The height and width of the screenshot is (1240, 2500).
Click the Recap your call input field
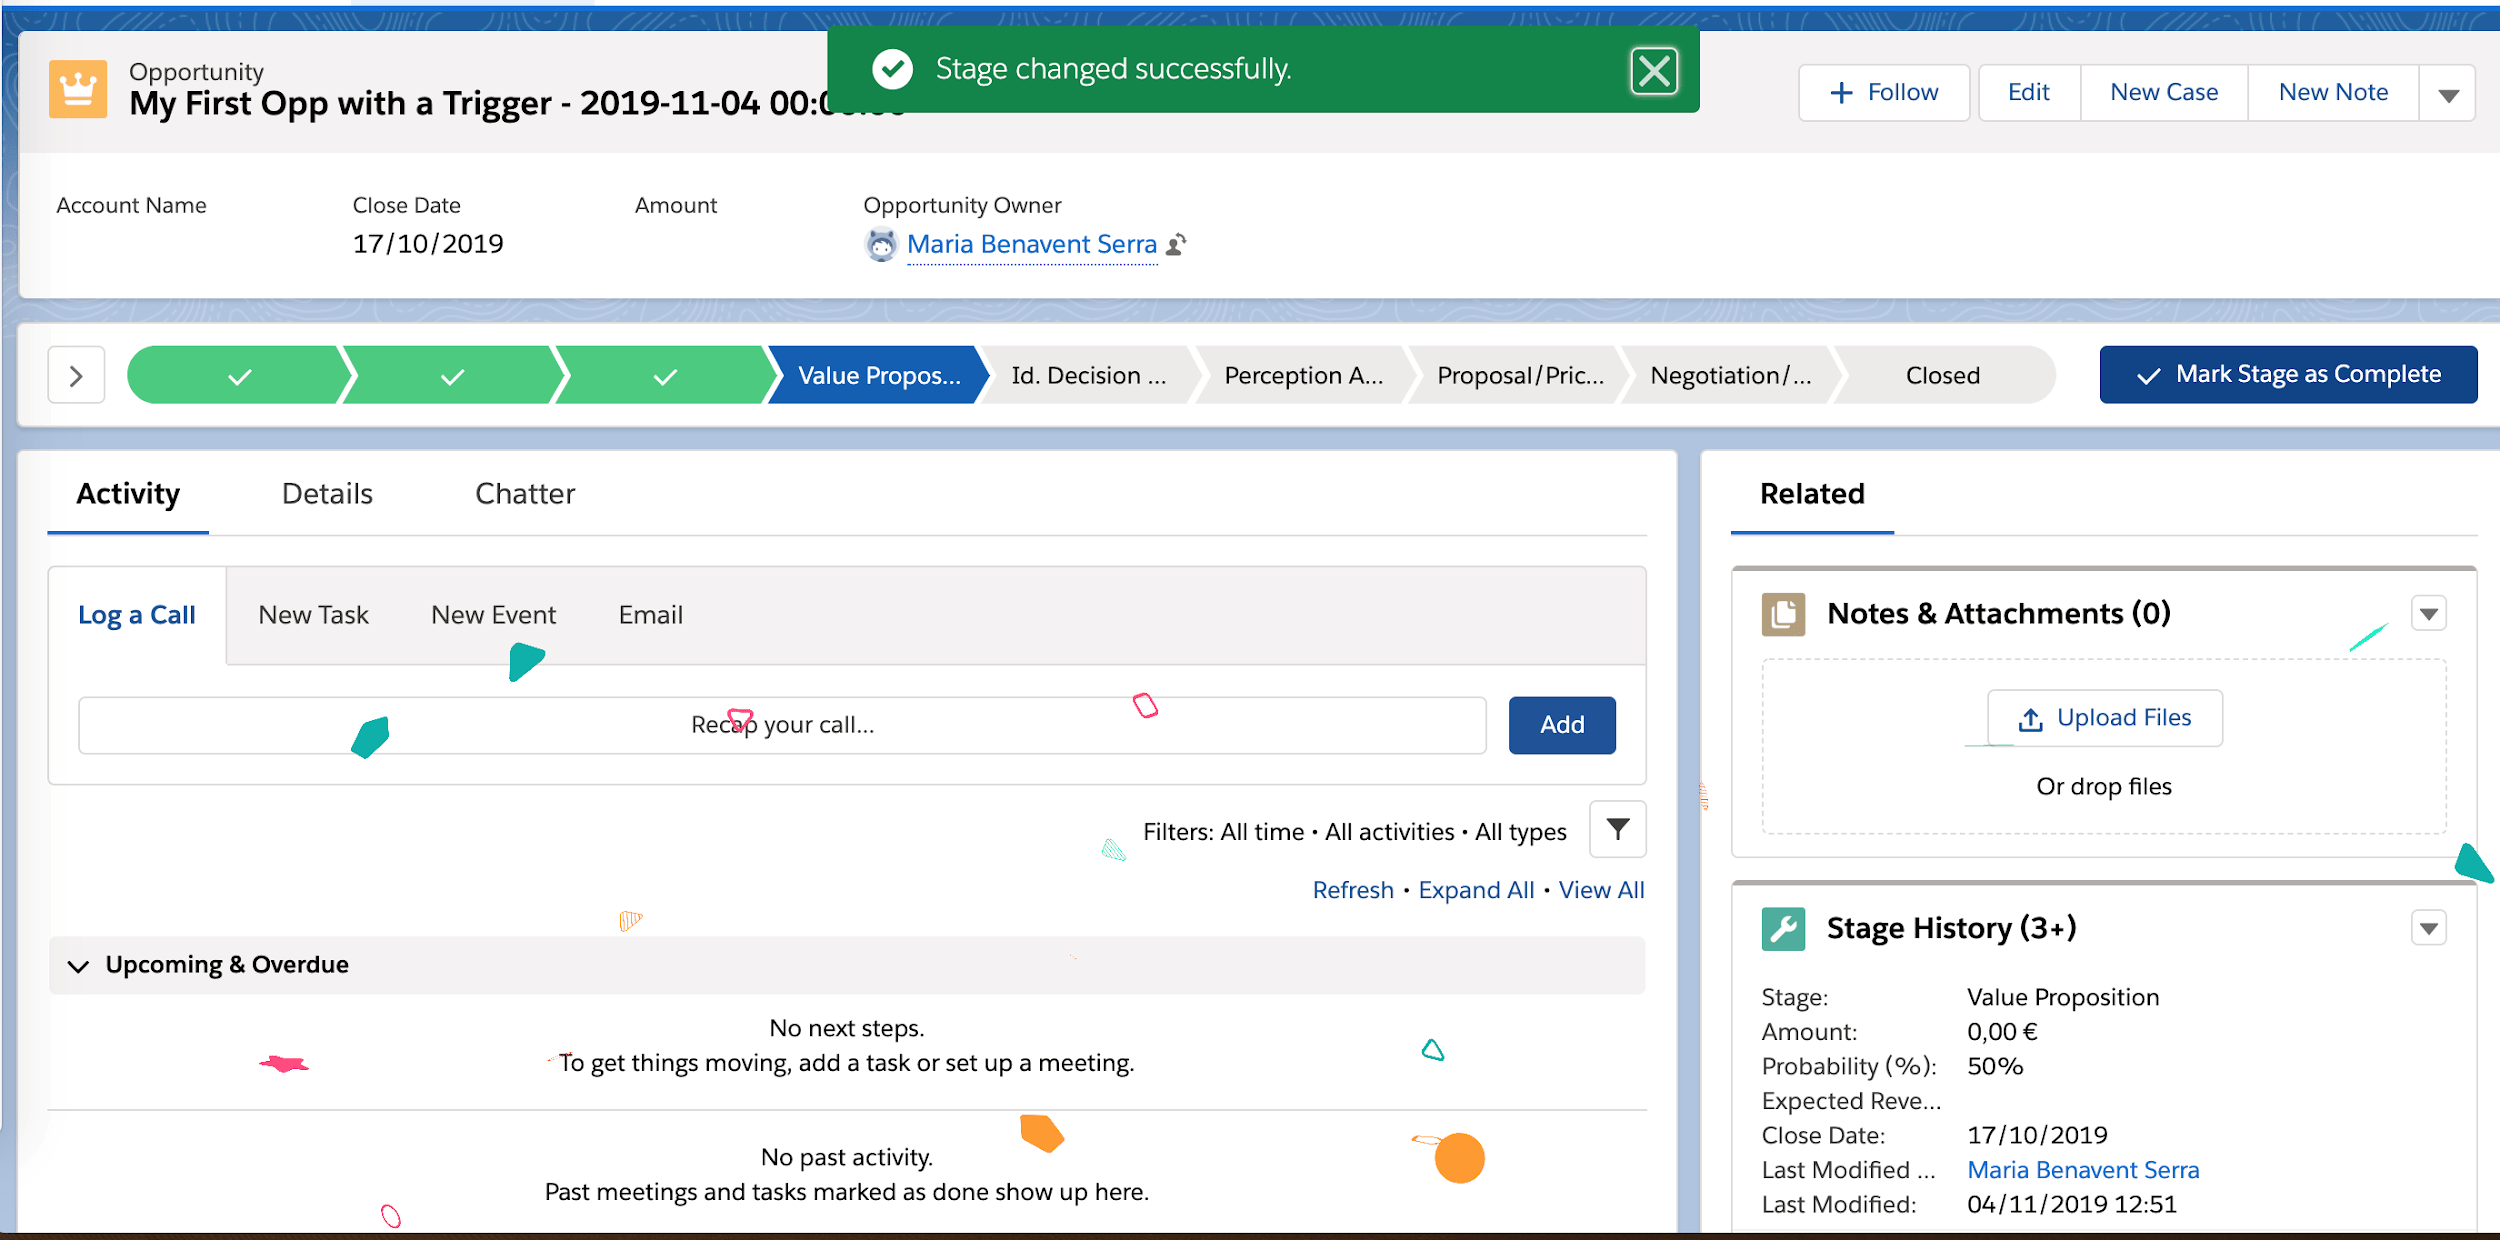[x=783, y=725]
